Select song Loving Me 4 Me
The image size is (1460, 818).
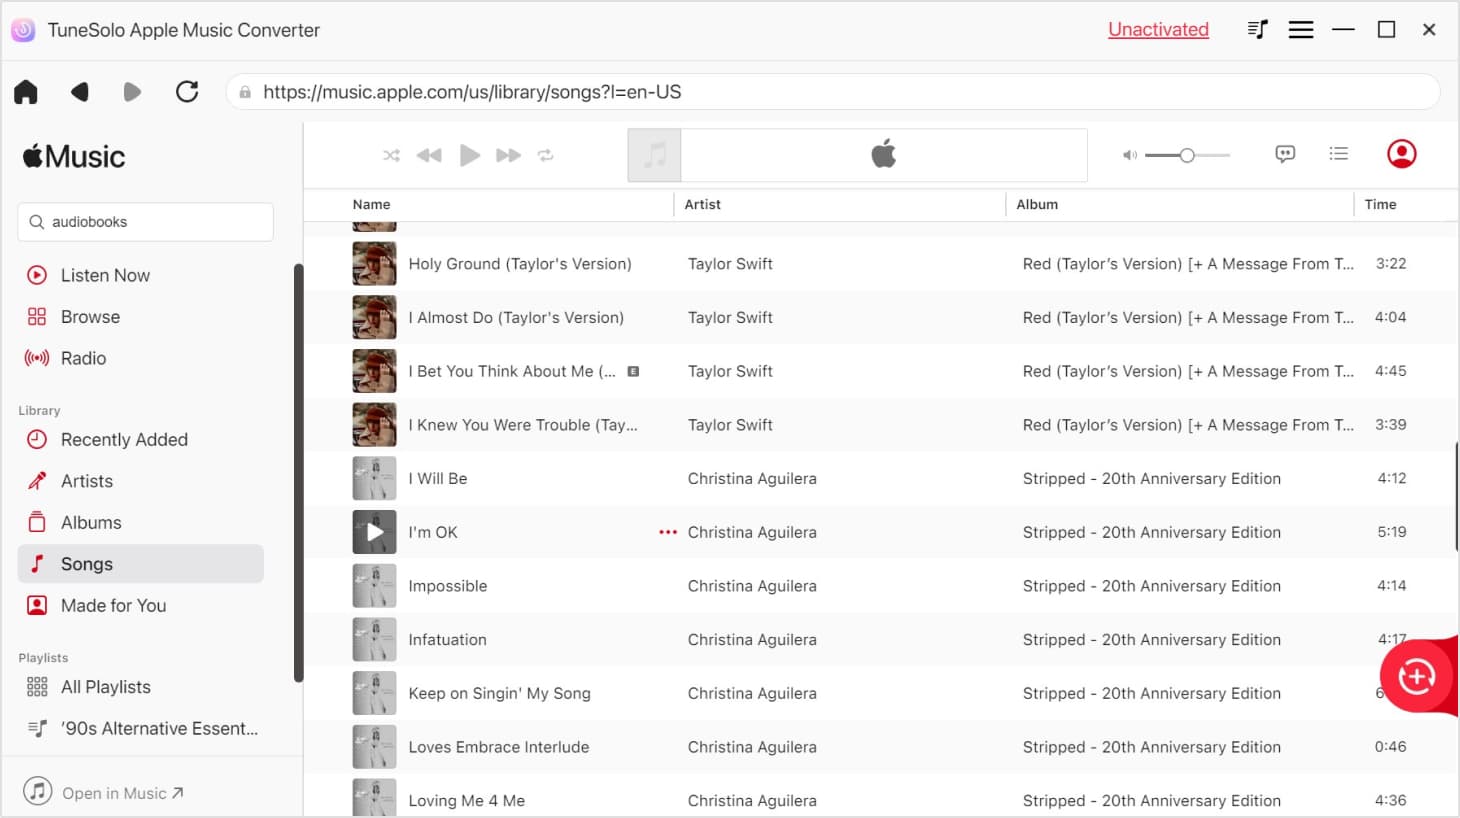click(466, 801)
